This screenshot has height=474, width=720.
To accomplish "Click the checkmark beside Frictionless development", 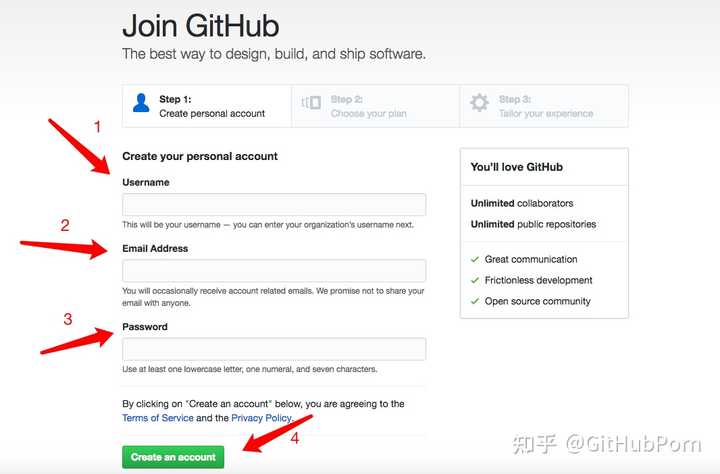I will coord(475,280).
